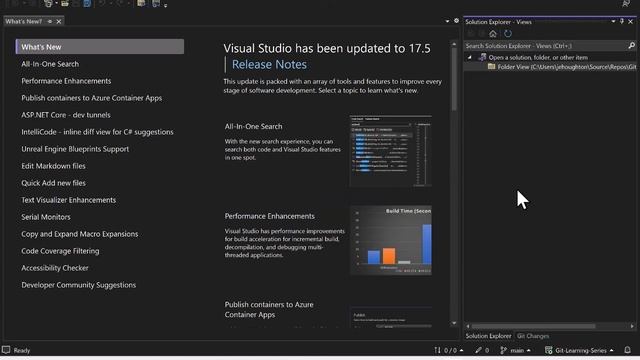Select What's New in the sidebar
The image size is (640, 360).
(x=100, y=47)
